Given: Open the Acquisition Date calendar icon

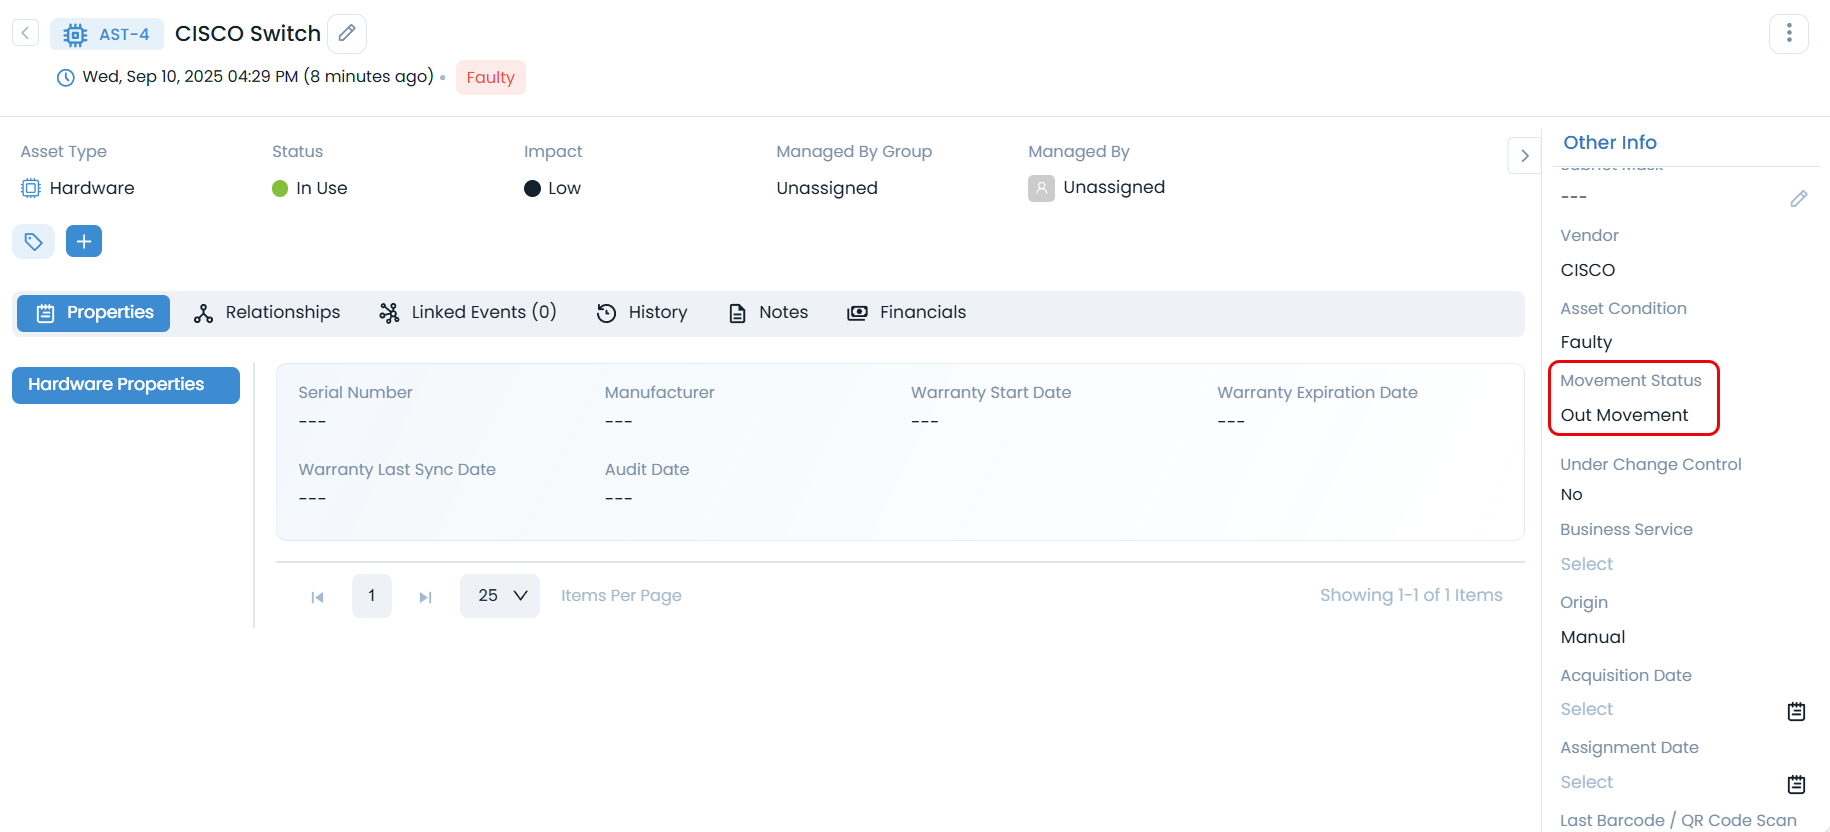Looking at the screenshot, I should pos(1796,711).
